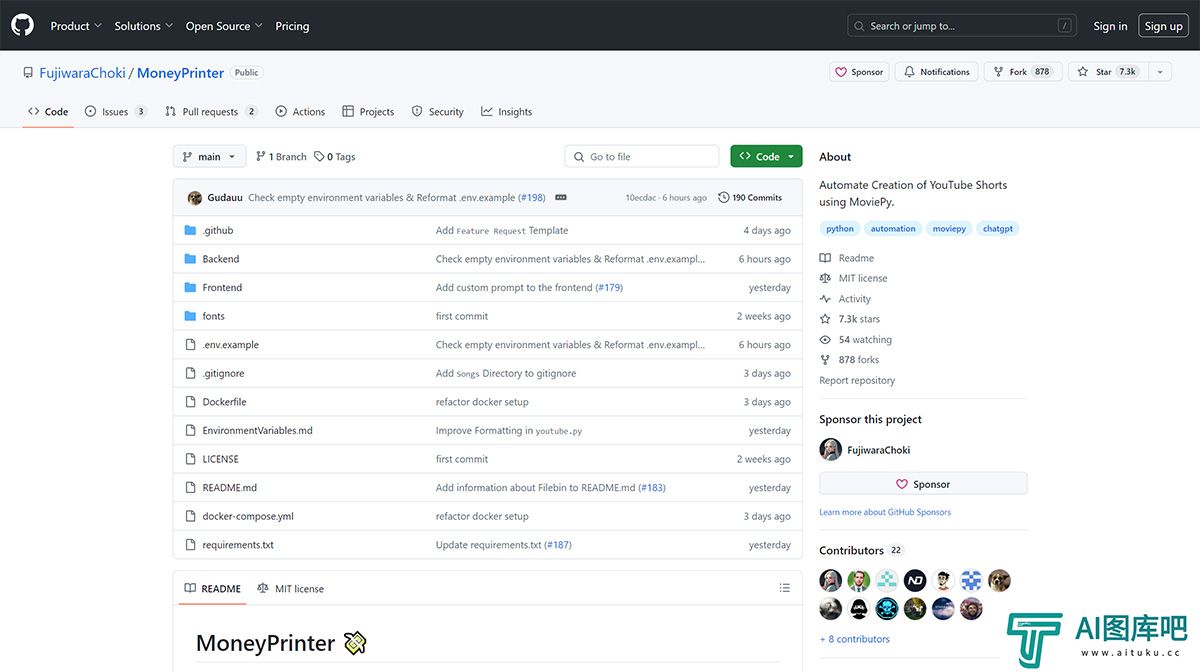The height and width of the screenshot is (672, 1200).
Task: Click the GitHub logo icon
Action: [x=22, y=25]
